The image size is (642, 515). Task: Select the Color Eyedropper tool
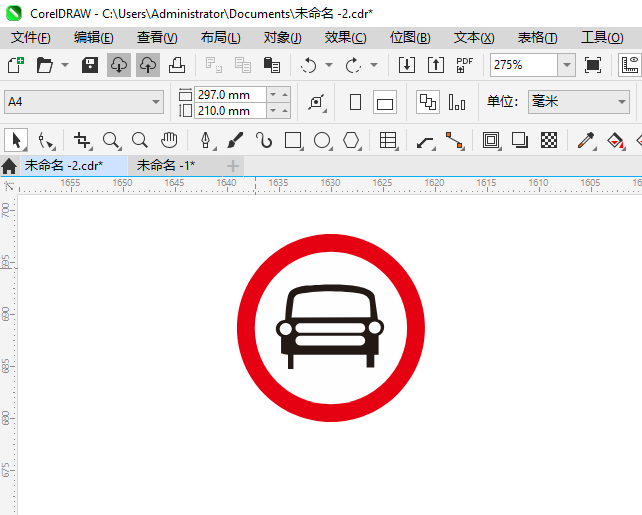coord(586,140)
